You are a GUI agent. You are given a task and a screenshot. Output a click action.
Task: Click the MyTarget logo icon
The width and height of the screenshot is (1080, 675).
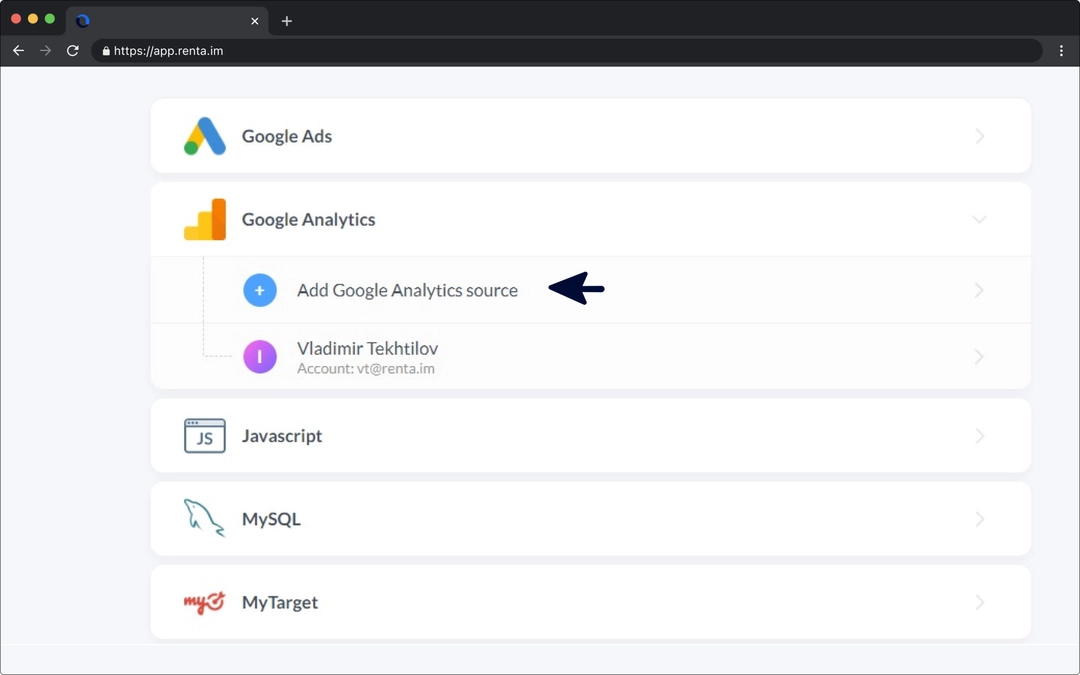pos(204,602)
